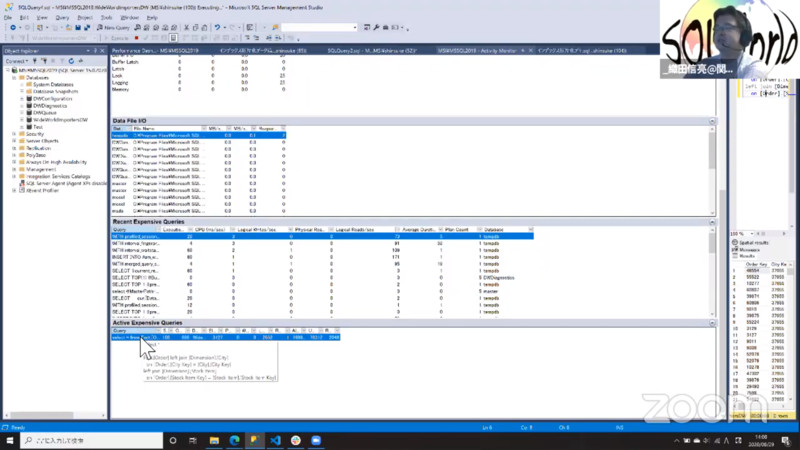The height and width of the screenshot is (450, 800).
Task: Click the New Query toolbar button
Action: pos(113,28)
